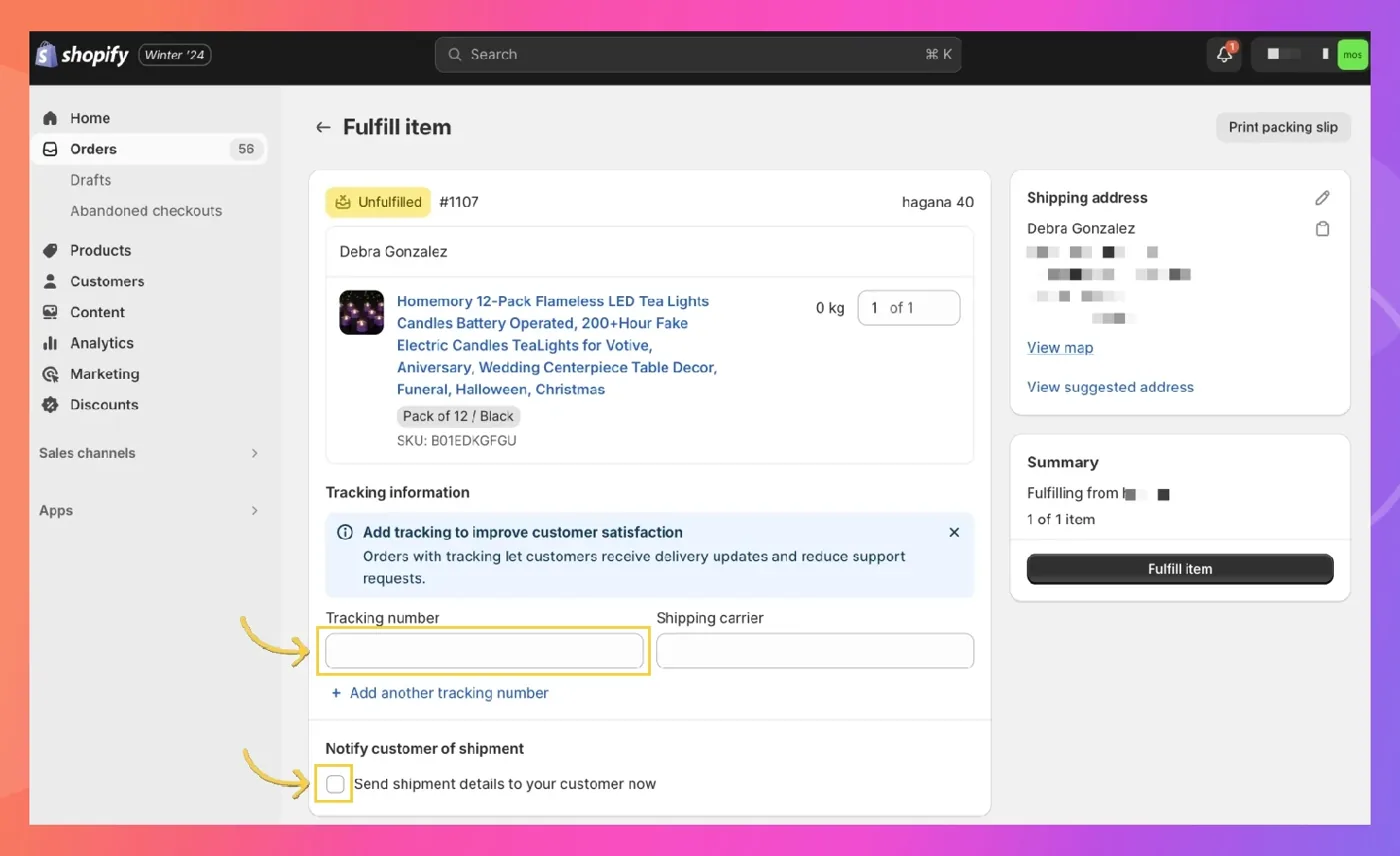Image resolution: width=1400 pixels, height=856 pixels.
Task: Click the Orders count badge 56
Action: pyautogui.click(x=246, y=149)
